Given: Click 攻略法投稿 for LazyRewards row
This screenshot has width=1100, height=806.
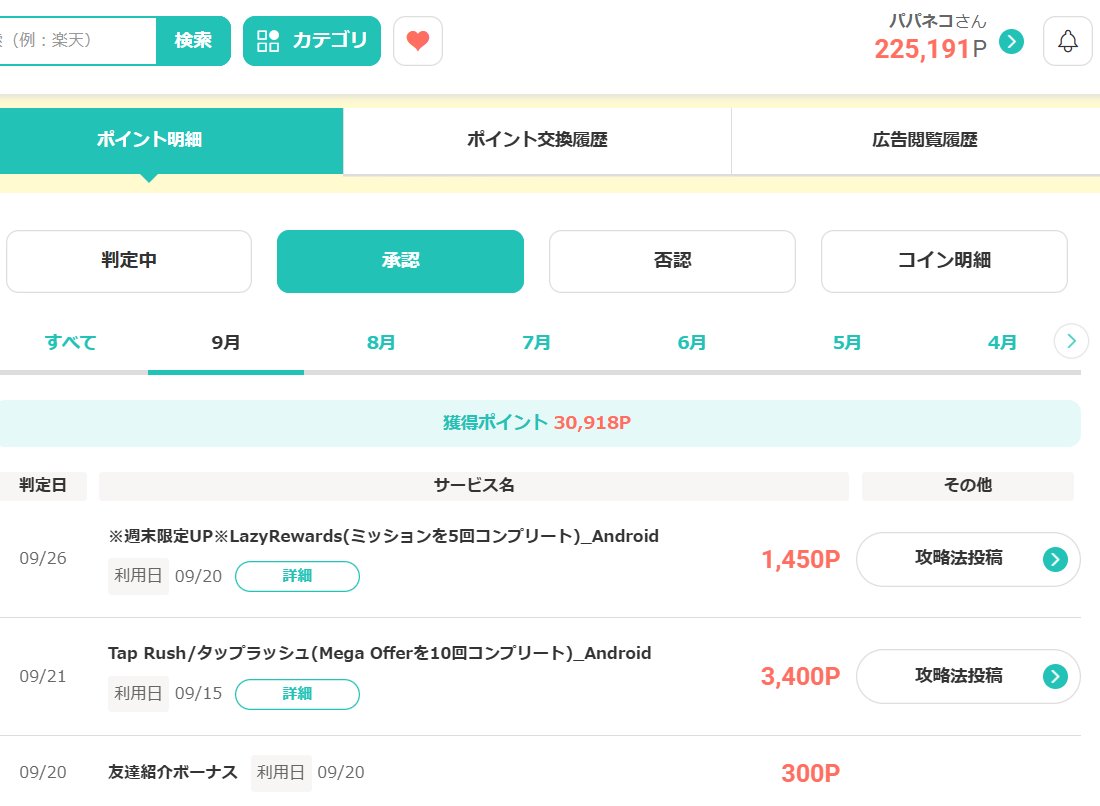Looking at the screenshot, I should (x=968, y=559).
